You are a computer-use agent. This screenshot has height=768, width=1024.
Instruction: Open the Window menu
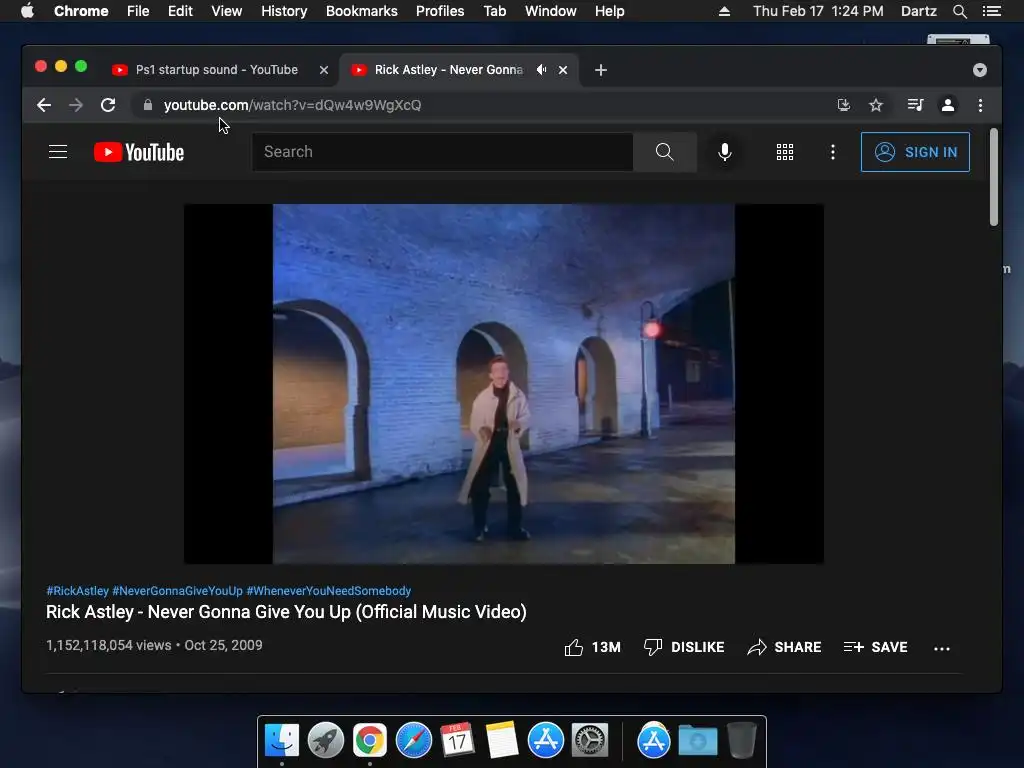click(x=551, y=11)
